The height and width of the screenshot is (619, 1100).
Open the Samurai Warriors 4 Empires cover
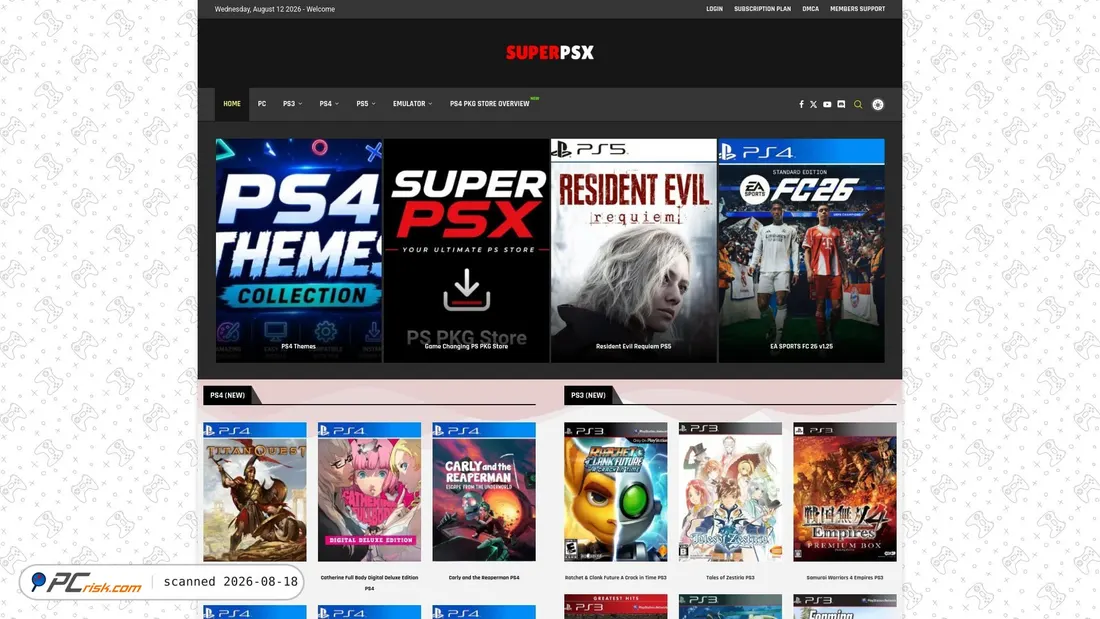(x=845, y=492)
